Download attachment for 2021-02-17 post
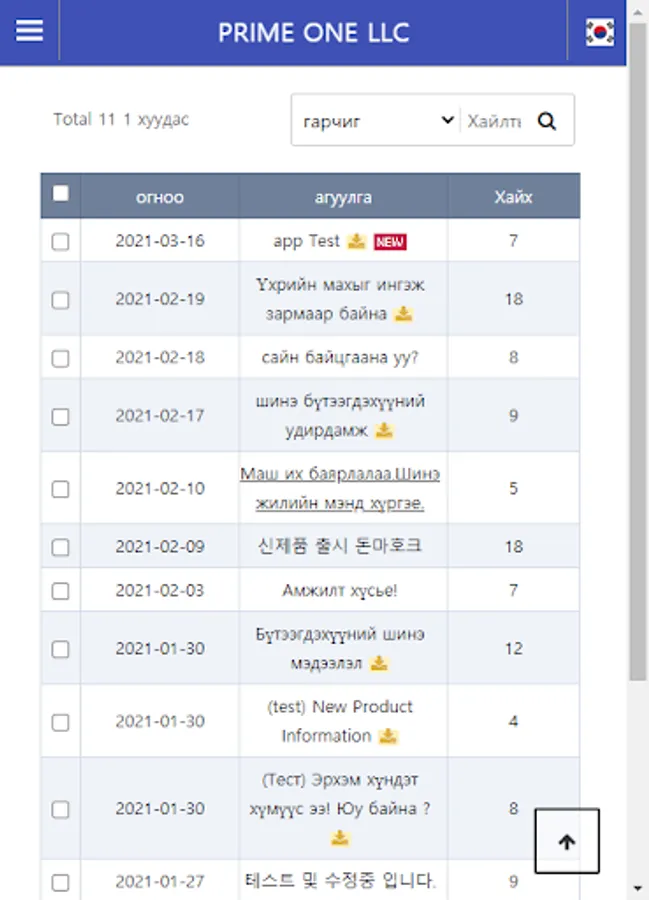The width and height of the screenshot is (649, 900). coord(384,430)
